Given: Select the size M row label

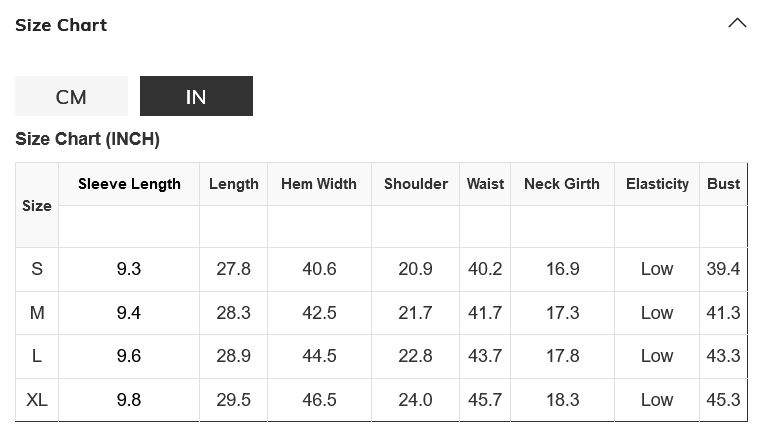Looking at the screenshot, I should pyautogui.click(x=37, y=313).
